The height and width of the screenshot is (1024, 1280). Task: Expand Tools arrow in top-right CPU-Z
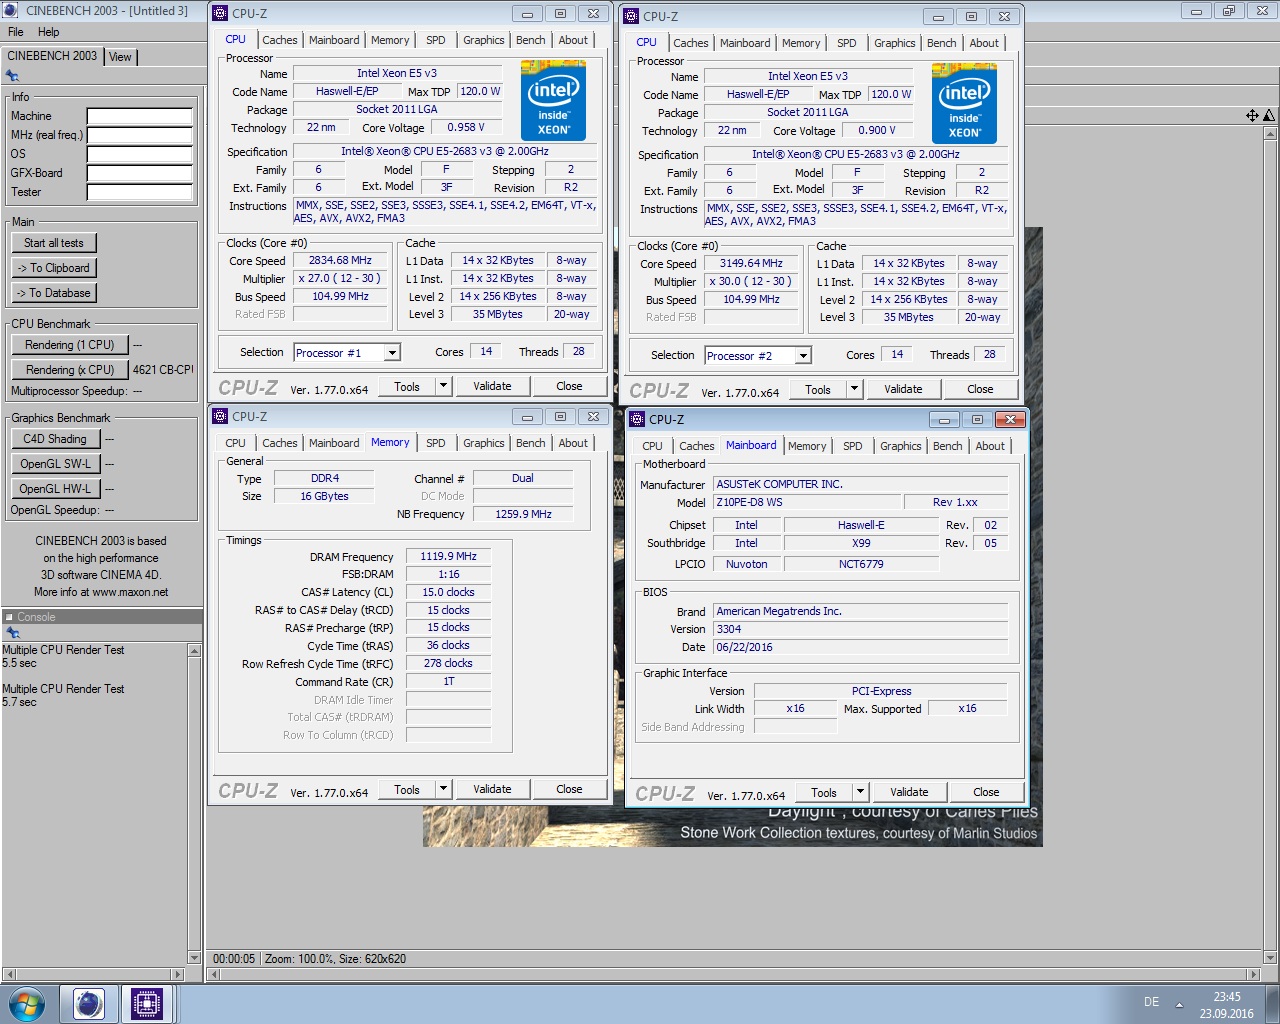854,389
